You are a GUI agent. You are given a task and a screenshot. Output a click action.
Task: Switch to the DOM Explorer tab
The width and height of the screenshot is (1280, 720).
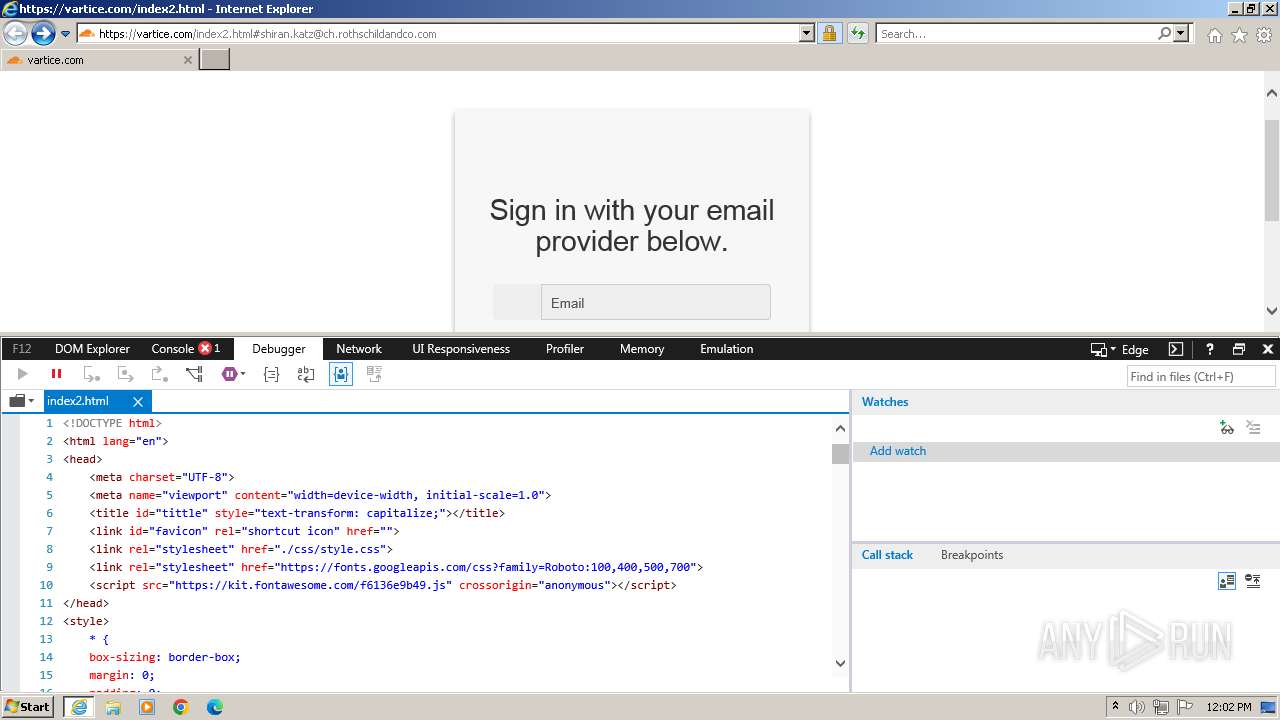92,349
